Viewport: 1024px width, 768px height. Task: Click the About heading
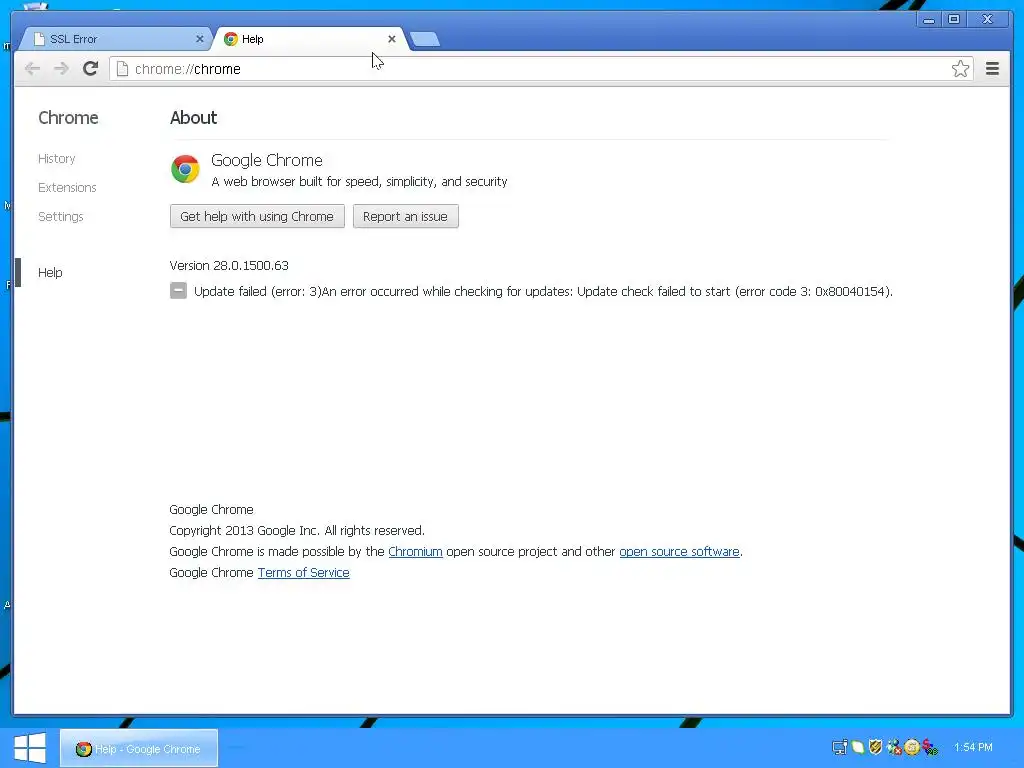pyautogui.click(x=193, y=118)
